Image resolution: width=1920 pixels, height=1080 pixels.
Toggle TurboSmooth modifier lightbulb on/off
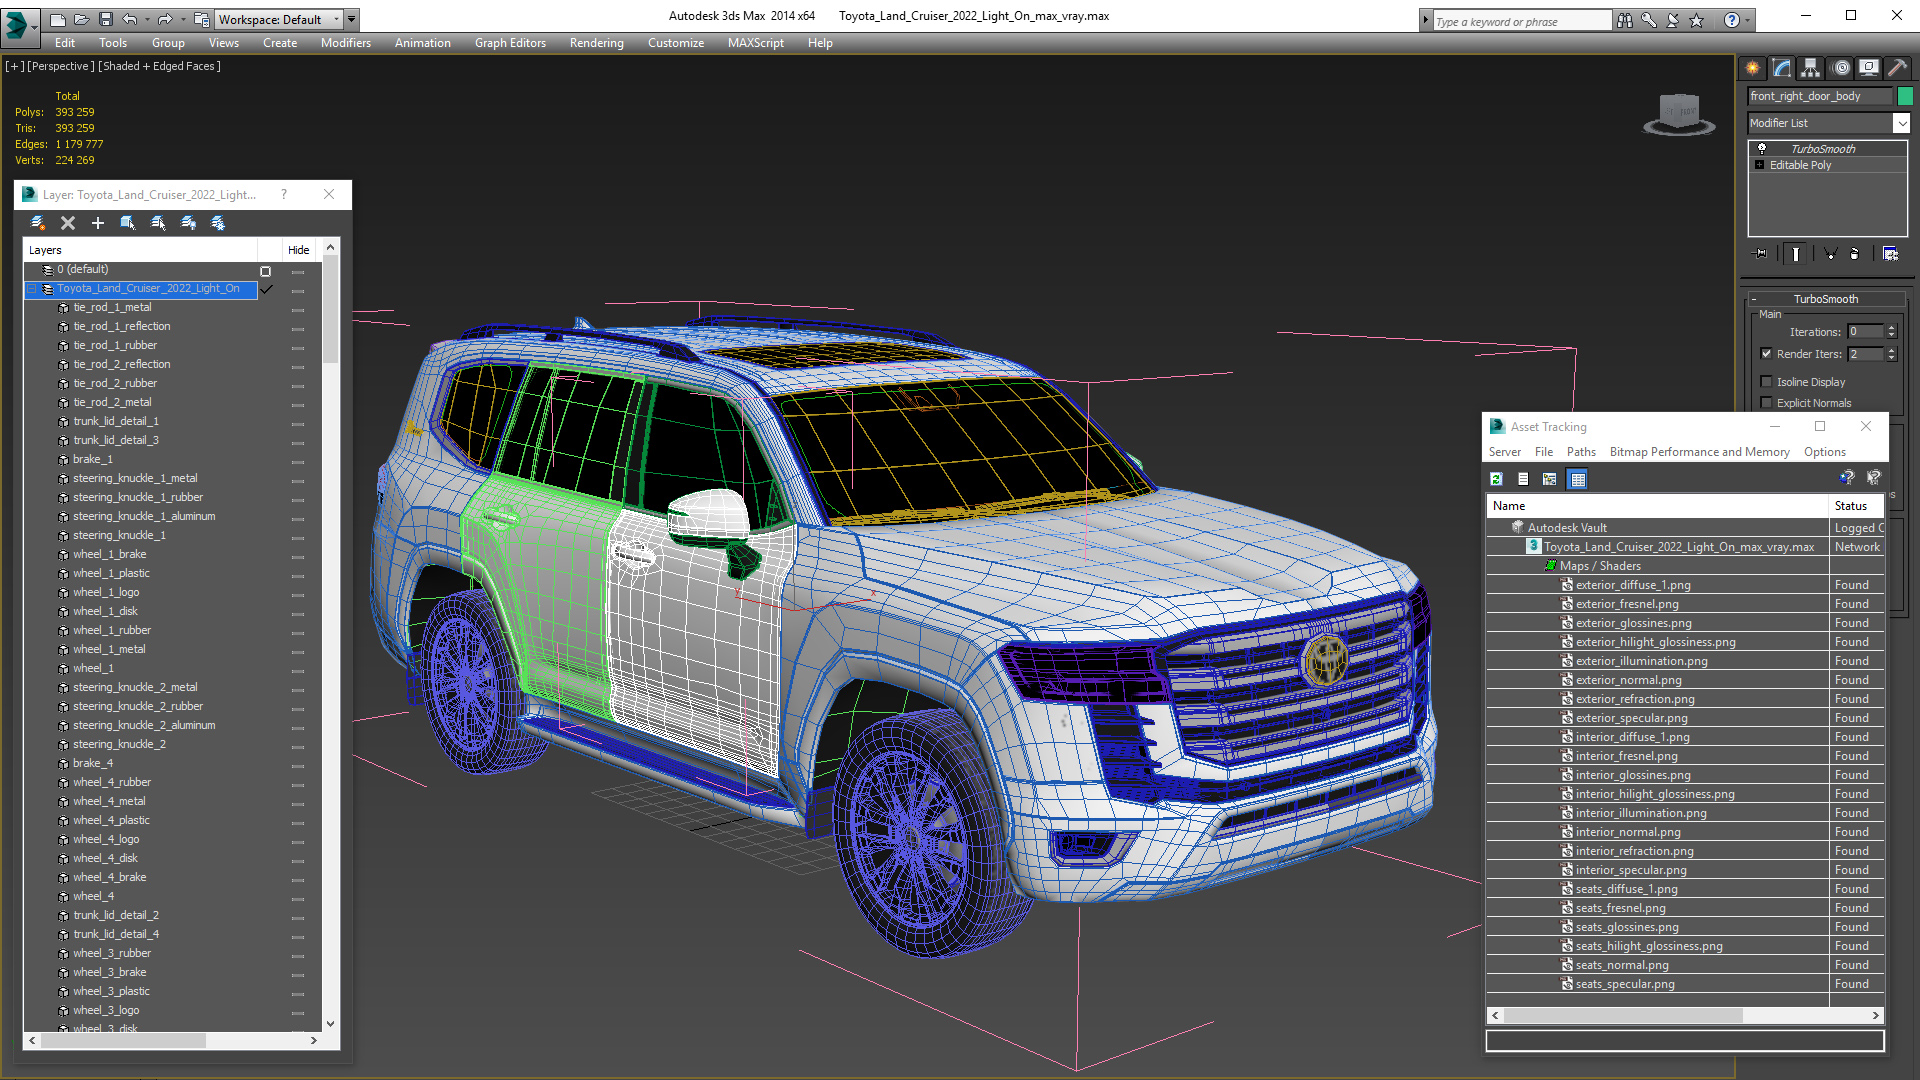point(1762,148)
